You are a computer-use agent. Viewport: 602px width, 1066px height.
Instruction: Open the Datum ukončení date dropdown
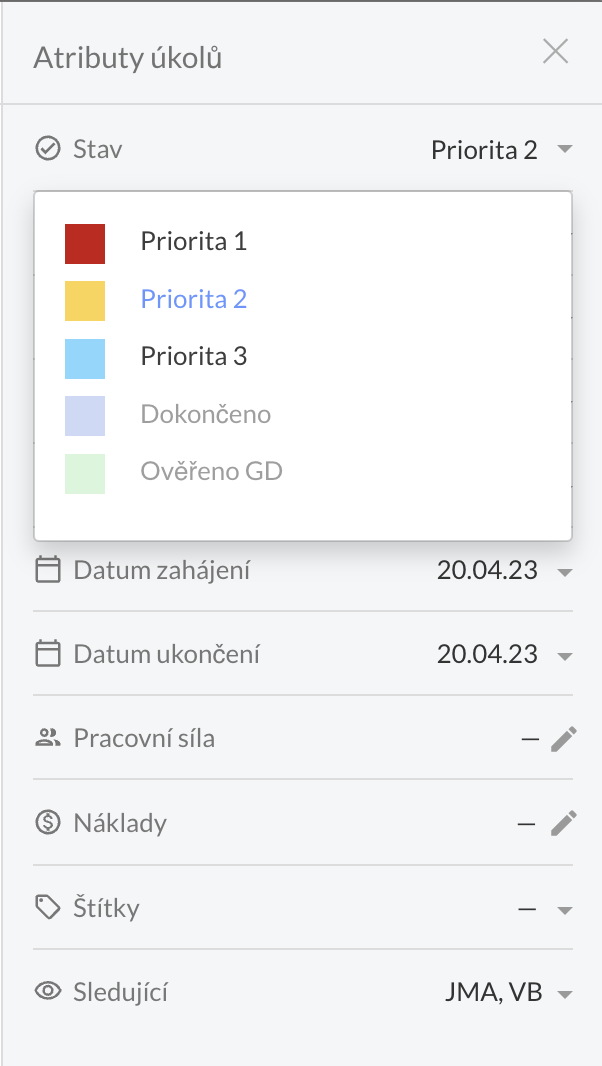tap(564, 656)
